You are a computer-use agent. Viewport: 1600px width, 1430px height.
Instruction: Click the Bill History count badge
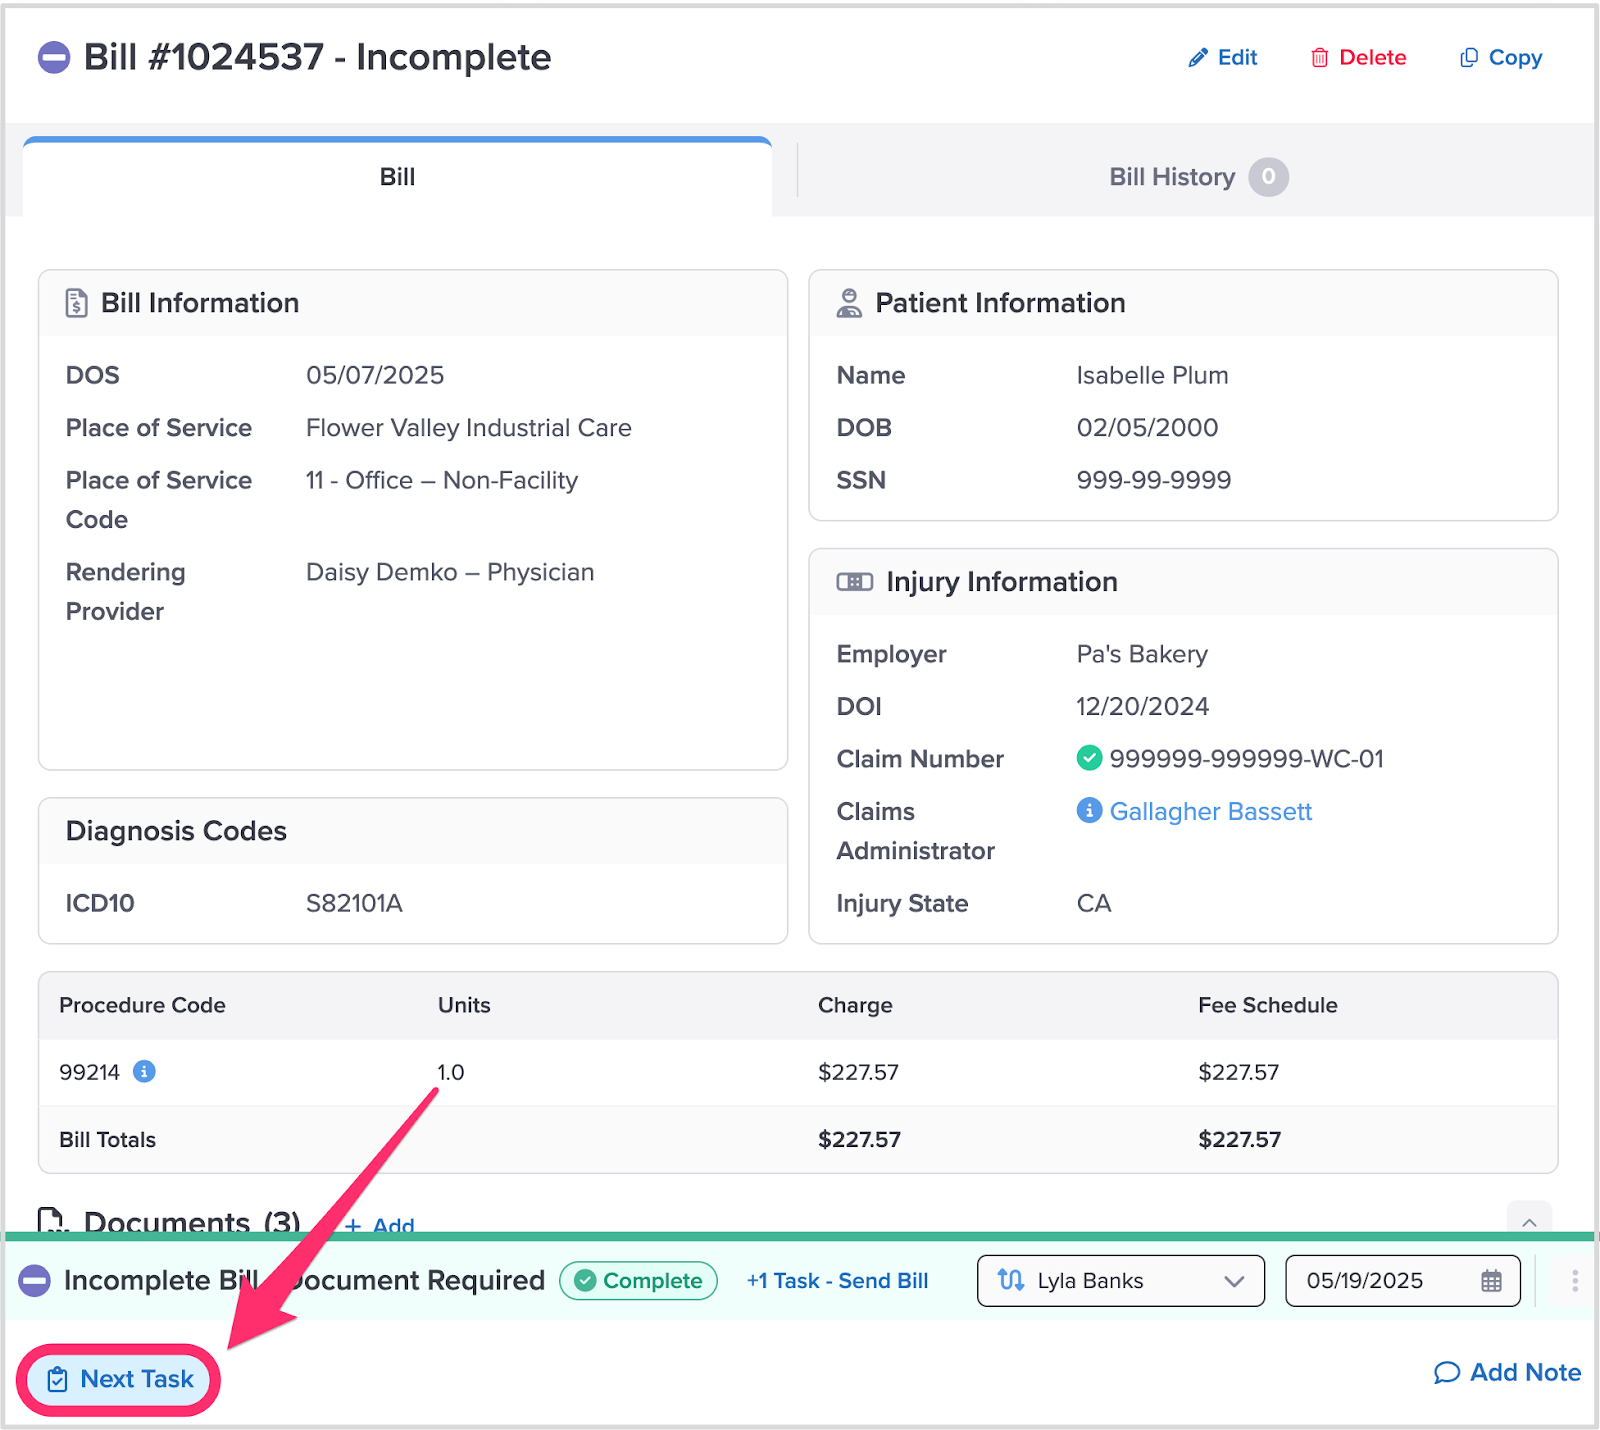[x=1268, y=177]
